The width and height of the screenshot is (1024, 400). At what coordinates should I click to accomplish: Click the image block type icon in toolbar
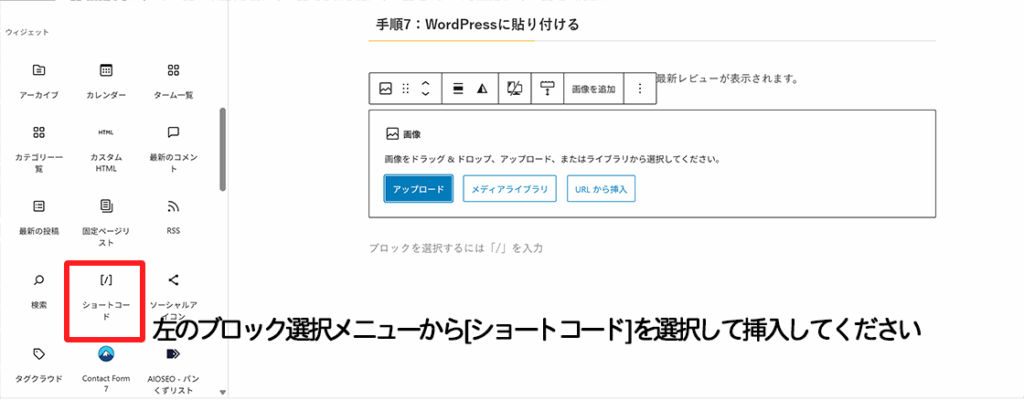[386, 89]
